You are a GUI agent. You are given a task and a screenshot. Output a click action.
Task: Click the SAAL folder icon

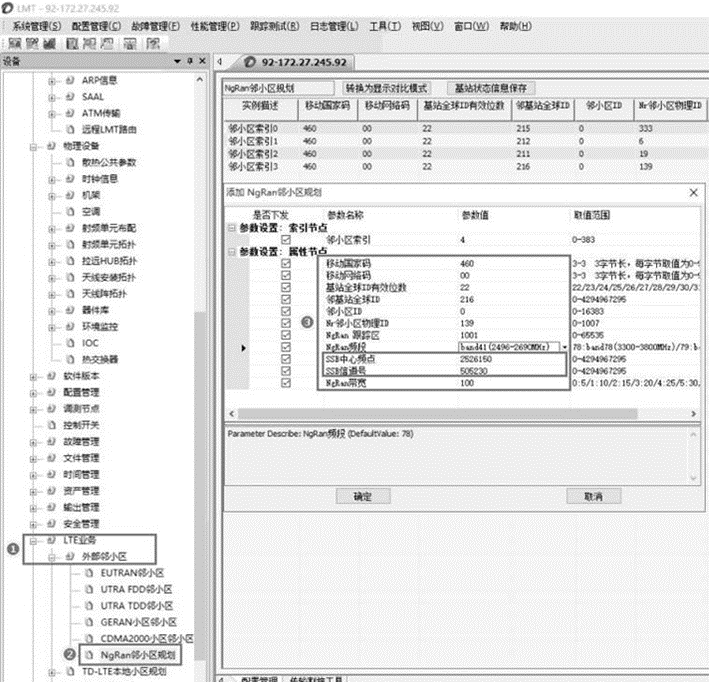click(x=70, y=97)
